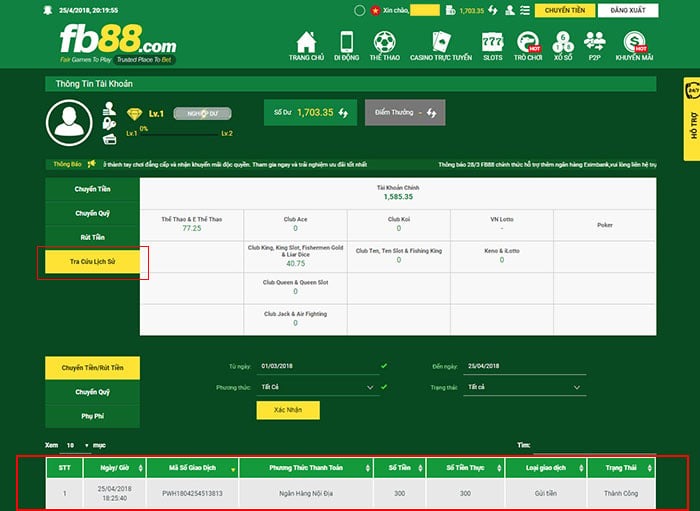Click the Đăng Xuất logout button
700x511 pixels.
(x=628, y=10)
